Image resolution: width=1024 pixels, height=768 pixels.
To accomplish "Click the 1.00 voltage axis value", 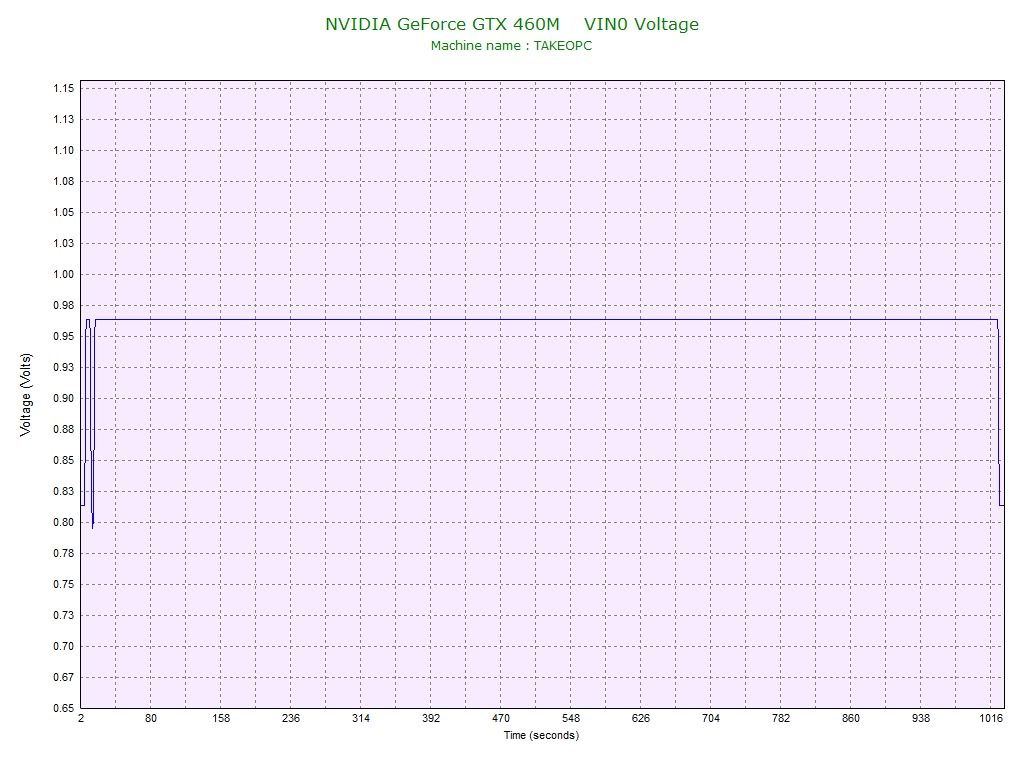I will click(x=63, y=274).
